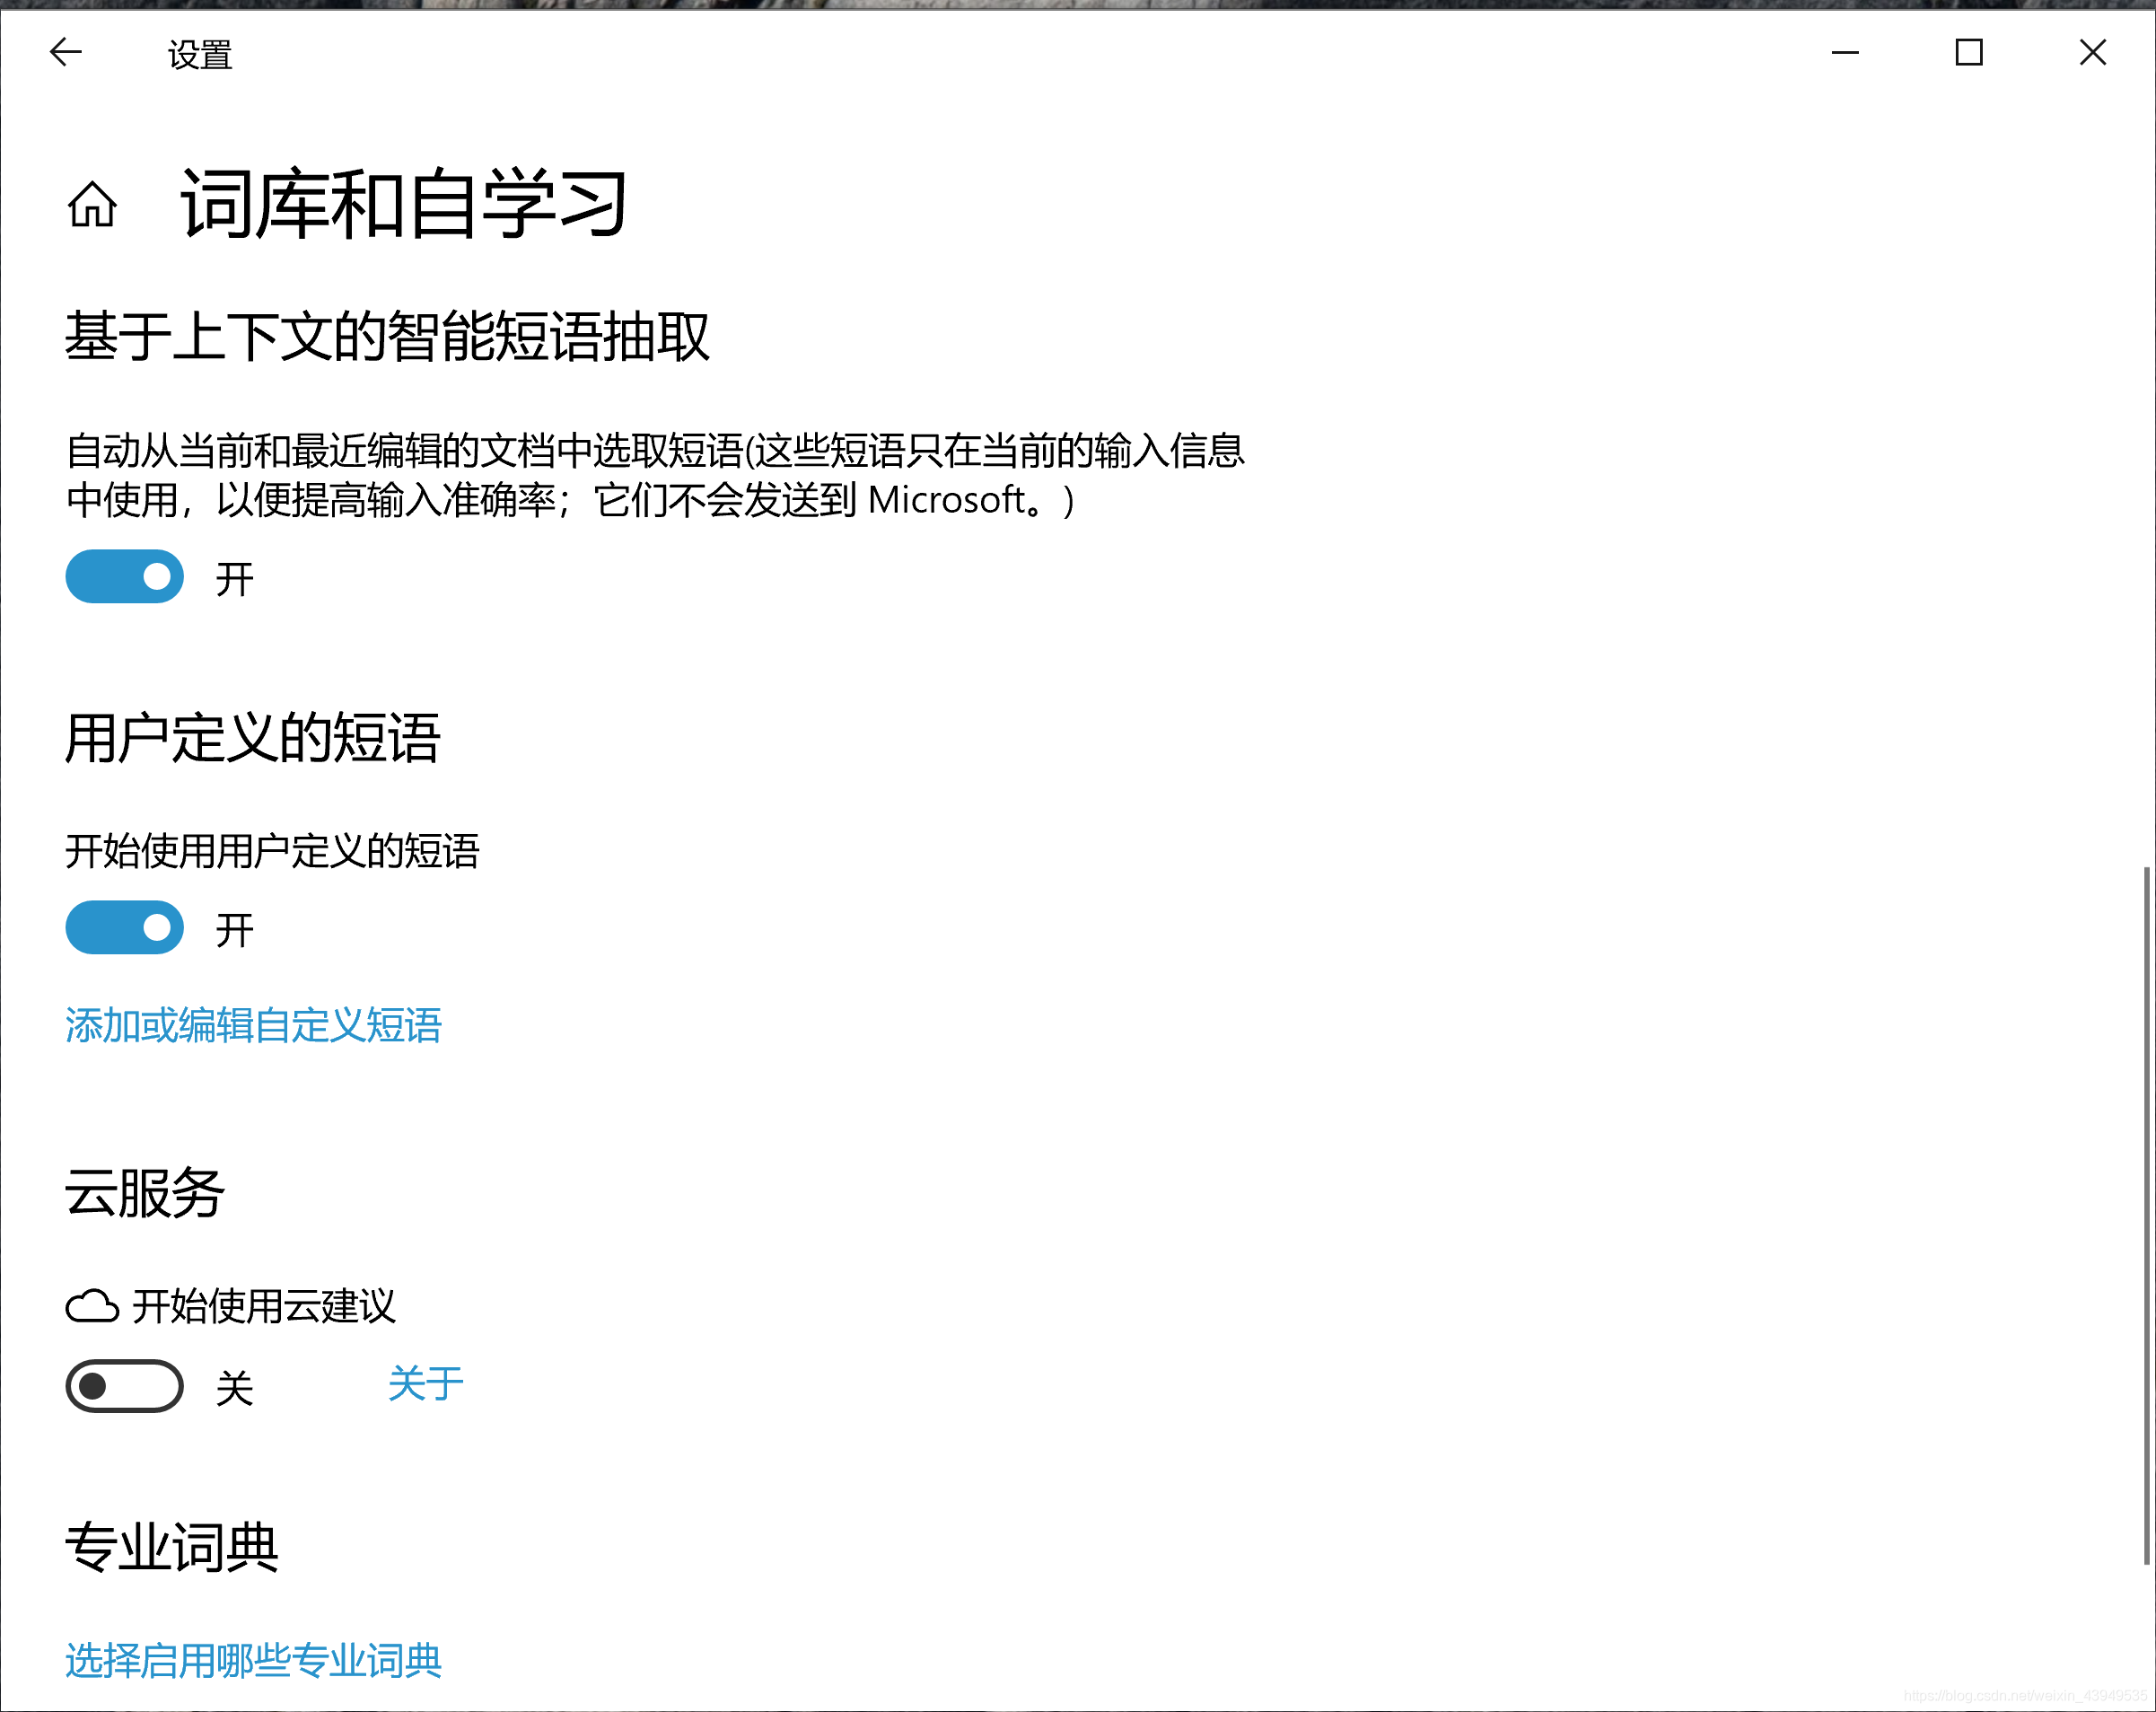Image resolution: width=2156 pixels, height=1712 pixels.
Task: Maximize the 设置 window
Action: click(x=1968, y=52)
